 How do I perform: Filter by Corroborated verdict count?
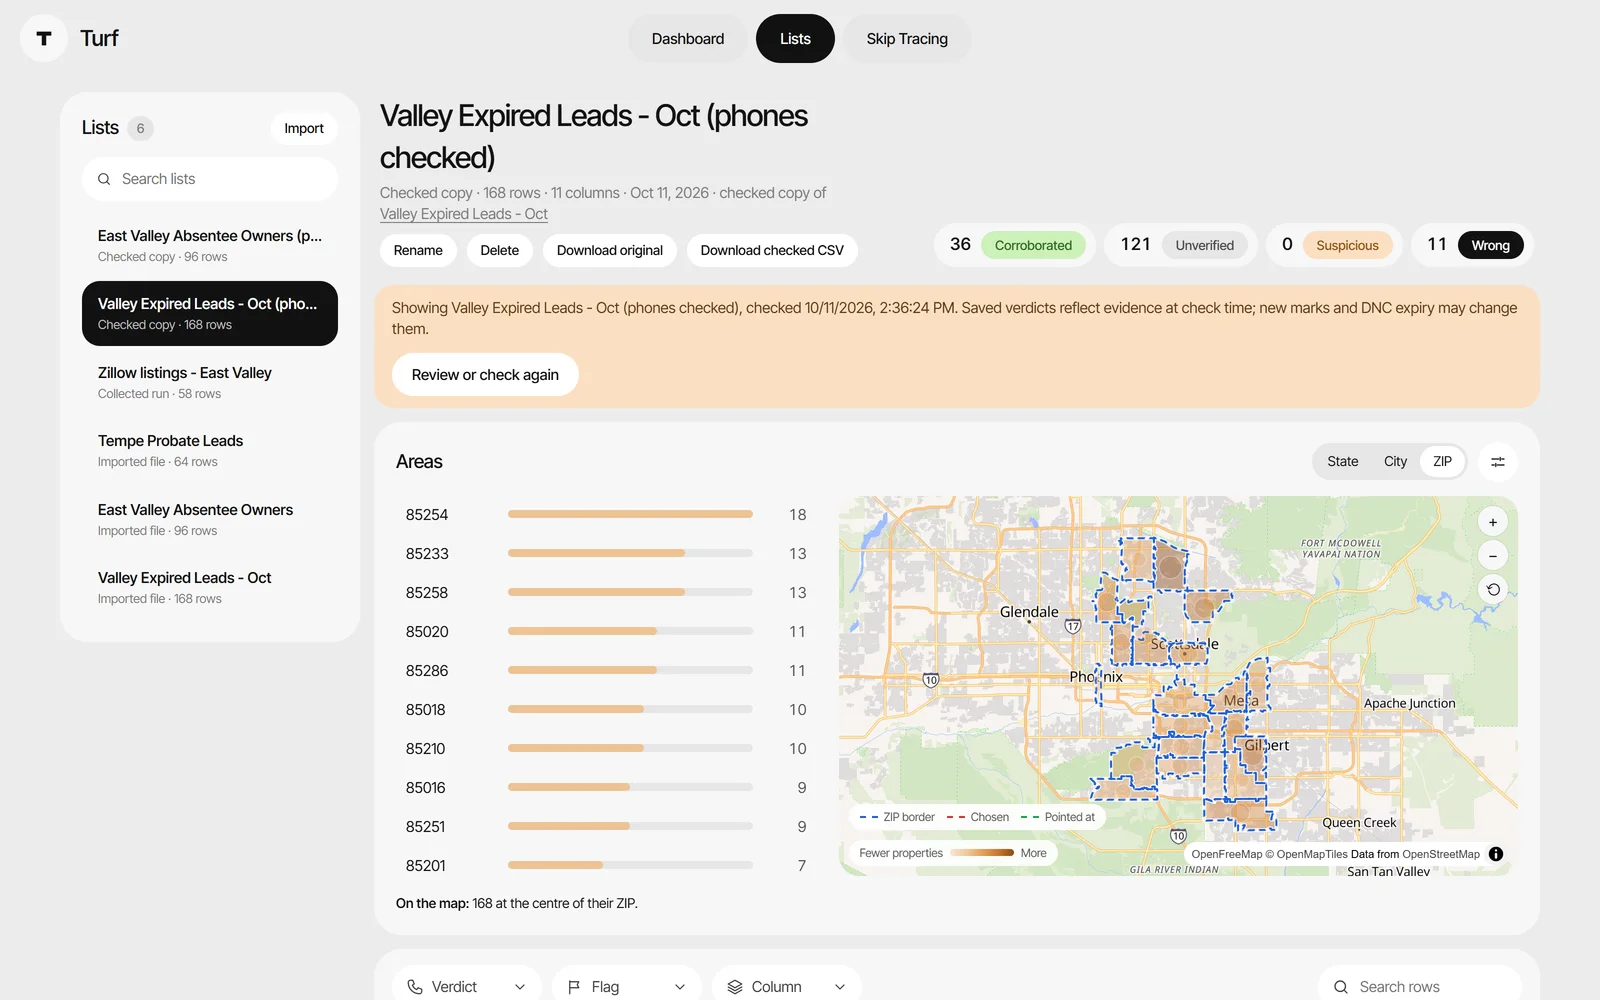(x=1015, y=245)
